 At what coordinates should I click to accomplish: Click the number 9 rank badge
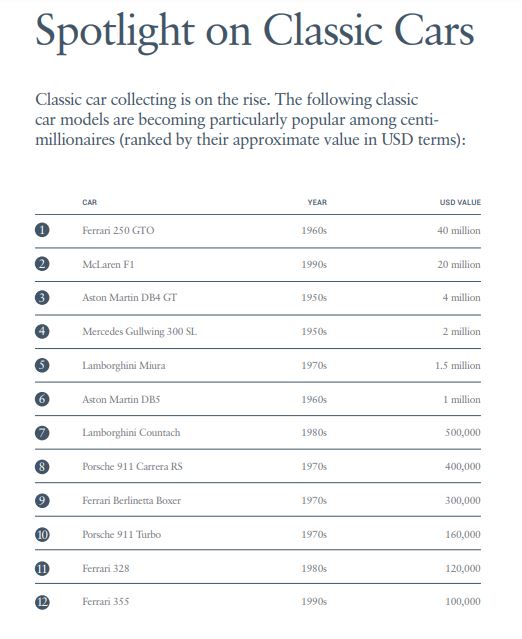point(42,500)
